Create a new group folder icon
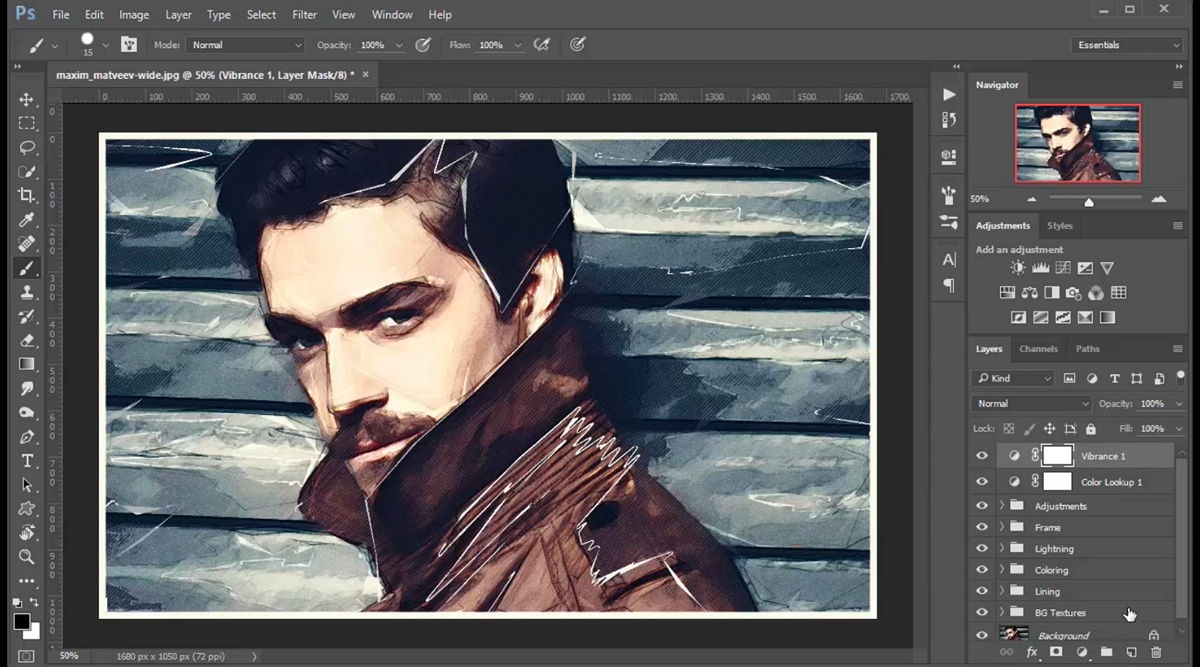The height and width of the screenshot is (667, 1200). (x=1107, y=652)
